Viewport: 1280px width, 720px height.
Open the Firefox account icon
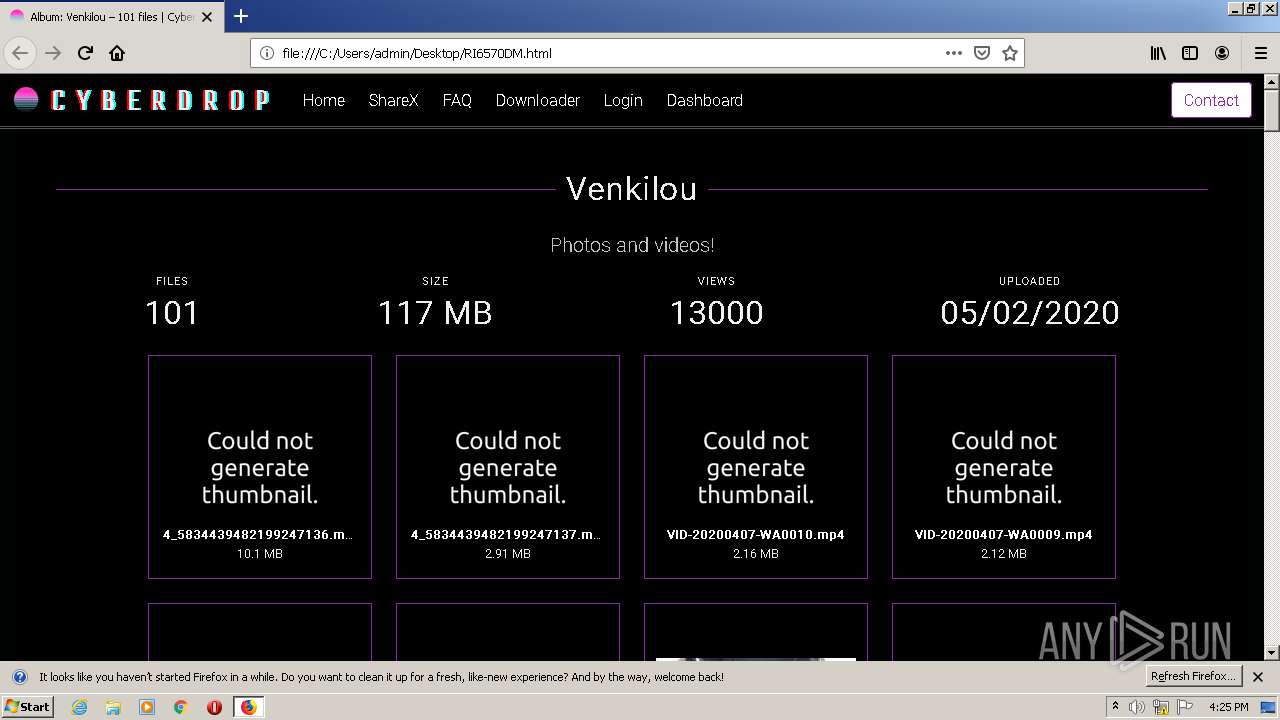tap(1222, 53)
